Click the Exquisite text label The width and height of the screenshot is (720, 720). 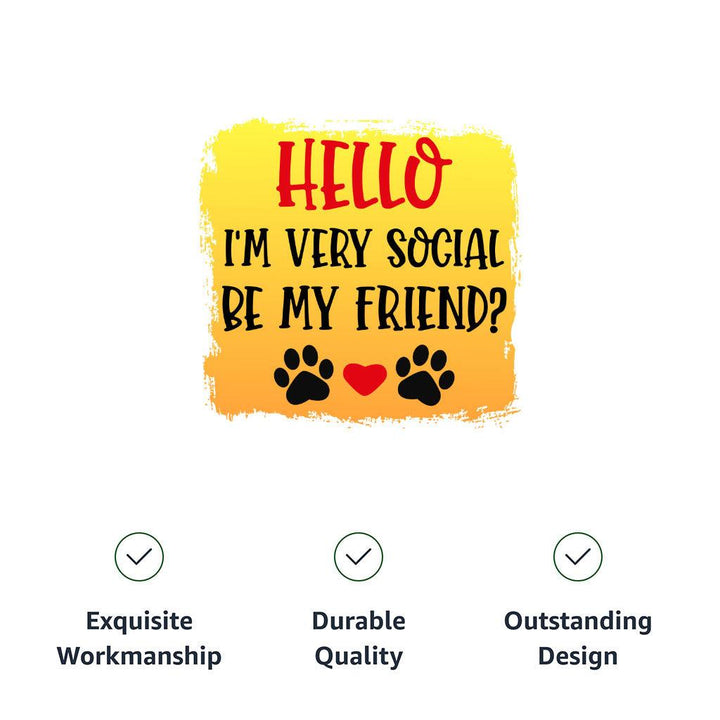pos(139,621)
